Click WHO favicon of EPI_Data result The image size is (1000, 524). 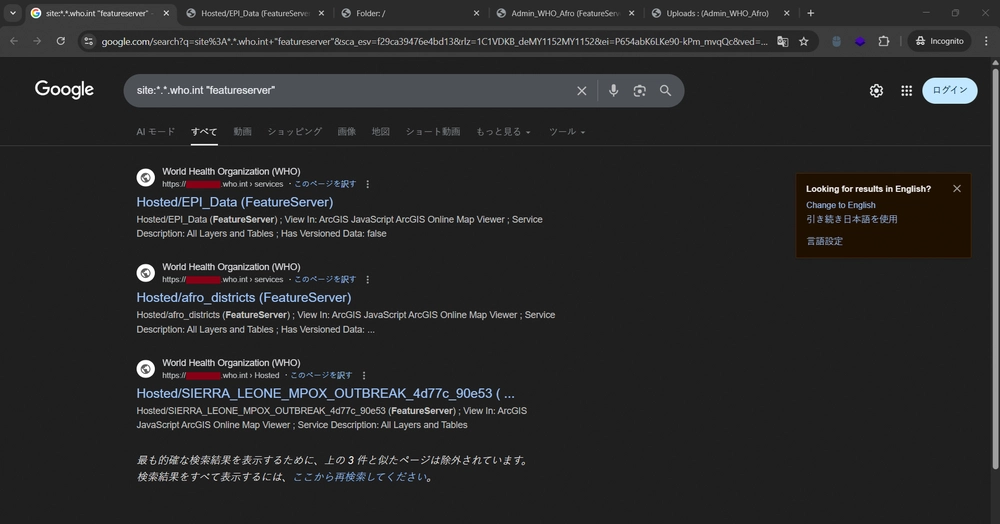[x=145, y=177]
